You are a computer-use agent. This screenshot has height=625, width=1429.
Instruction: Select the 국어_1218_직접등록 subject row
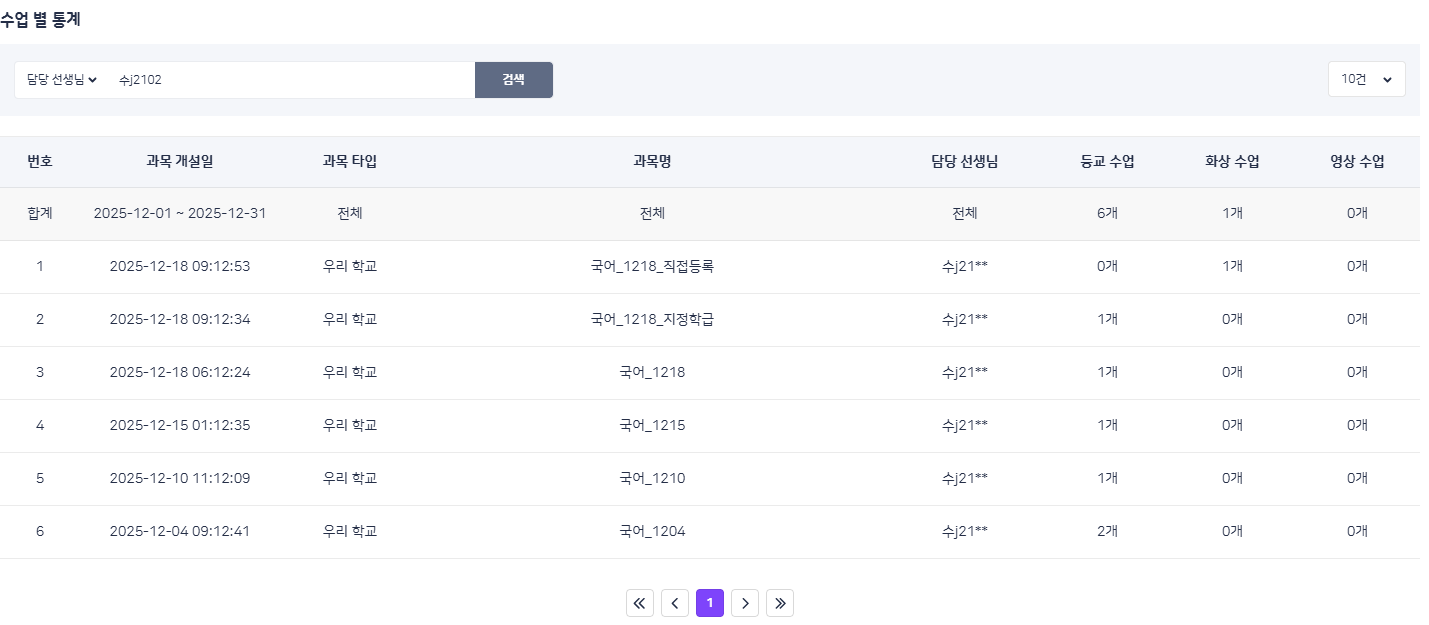(652, 266)
